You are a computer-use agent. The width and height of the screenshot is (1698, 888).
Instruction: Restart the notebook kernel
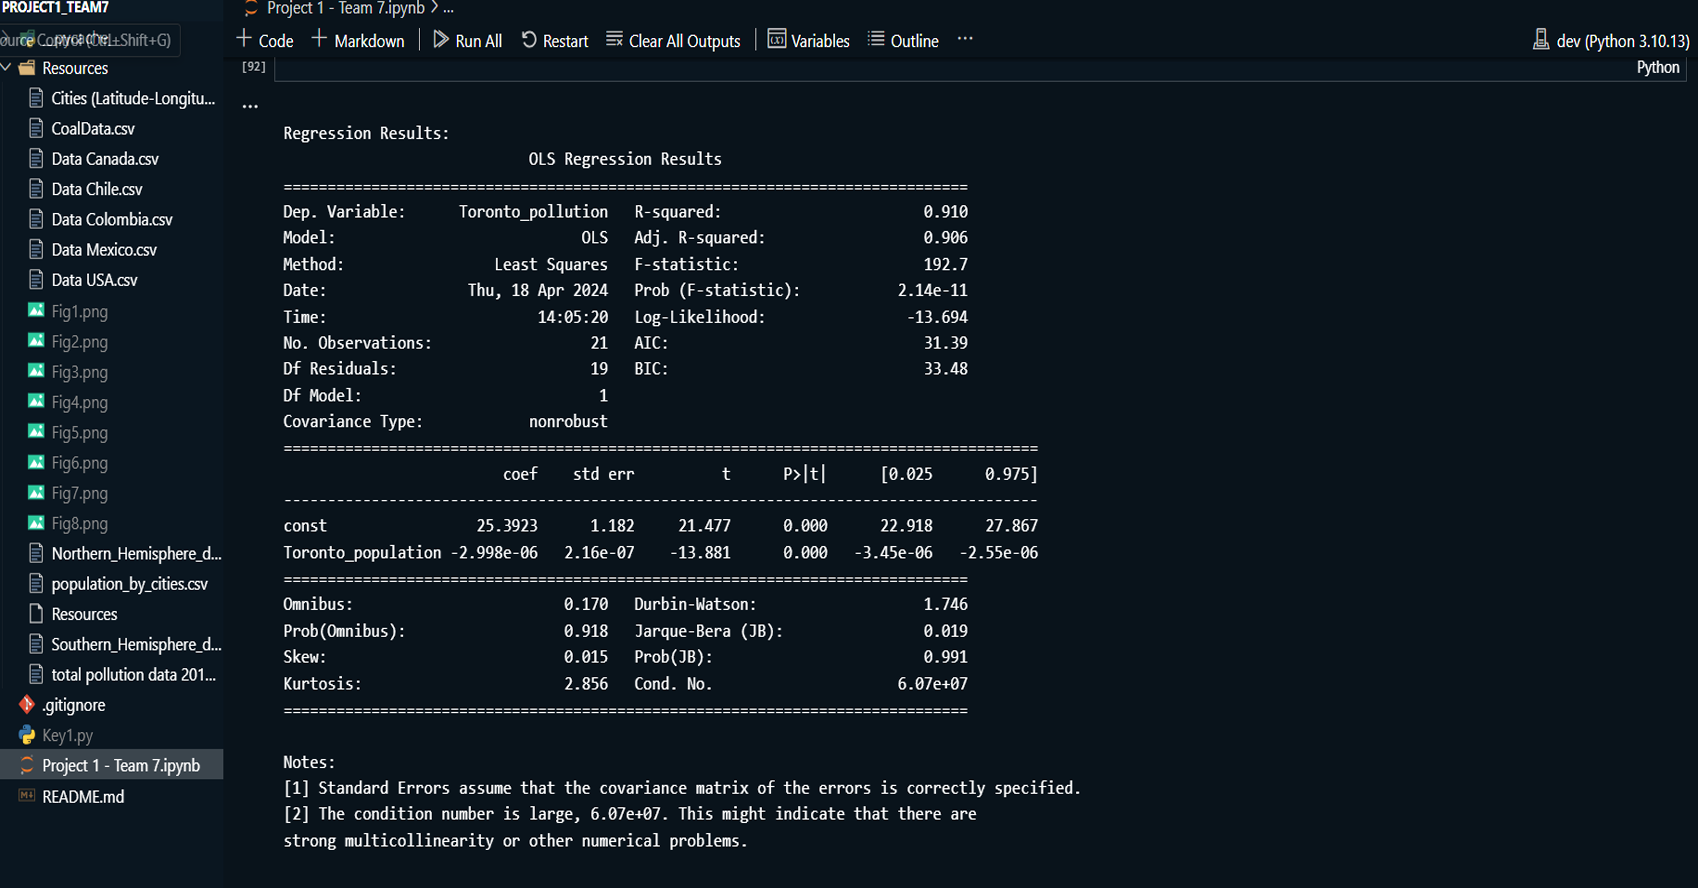pyautogui.click(x=554, y=41)
